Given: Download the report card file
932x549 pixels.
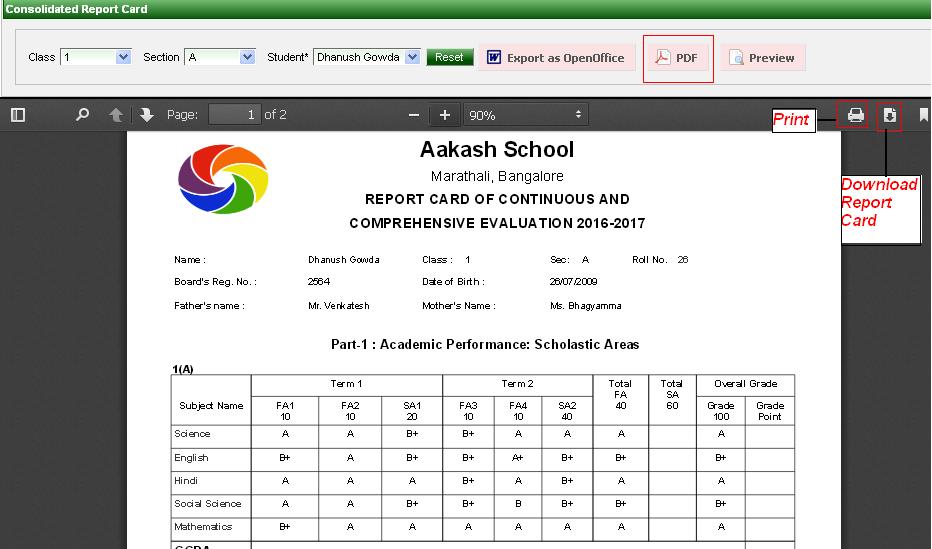Looking at the screenshot, I should coord(889,115).
